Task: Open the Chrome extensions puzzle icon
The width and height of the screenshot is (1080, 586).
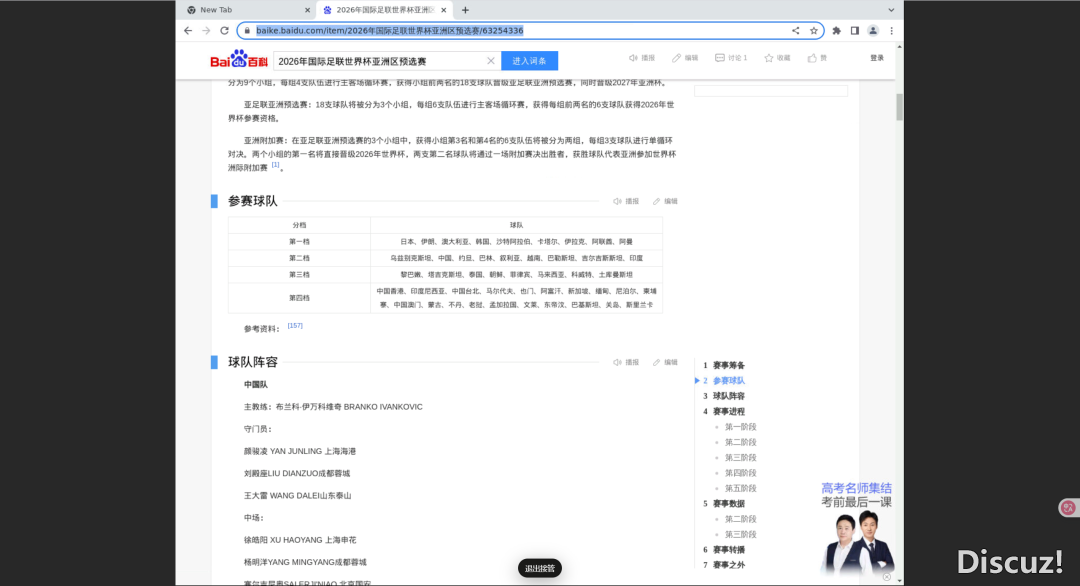Action: point(837,31)
